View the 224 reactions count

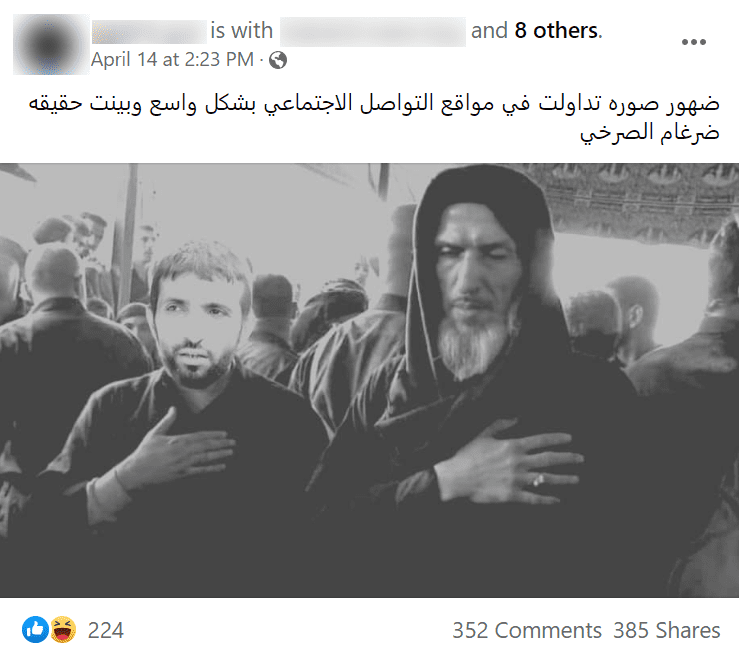(106, 630)
